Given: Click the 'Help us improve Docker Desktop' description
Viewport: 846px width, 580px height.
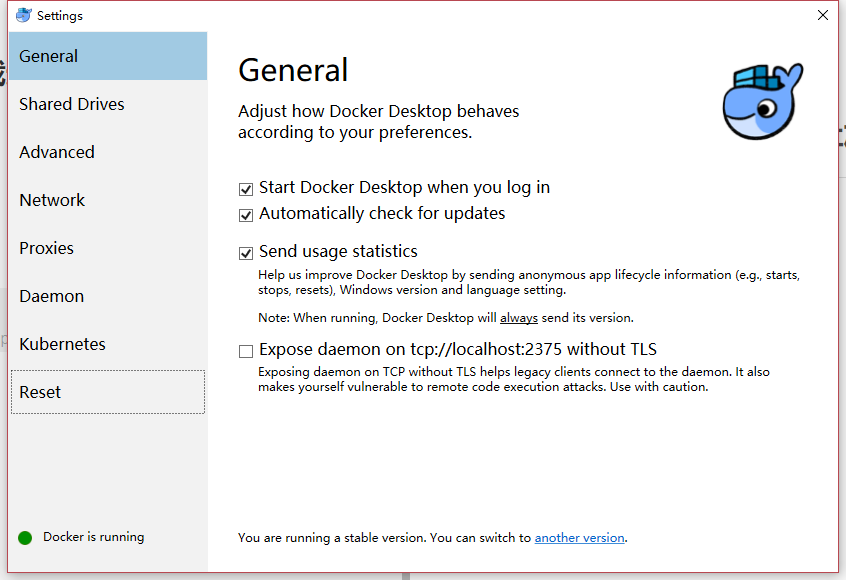Looking at the screenshot, I should click(x=529, y=282).
